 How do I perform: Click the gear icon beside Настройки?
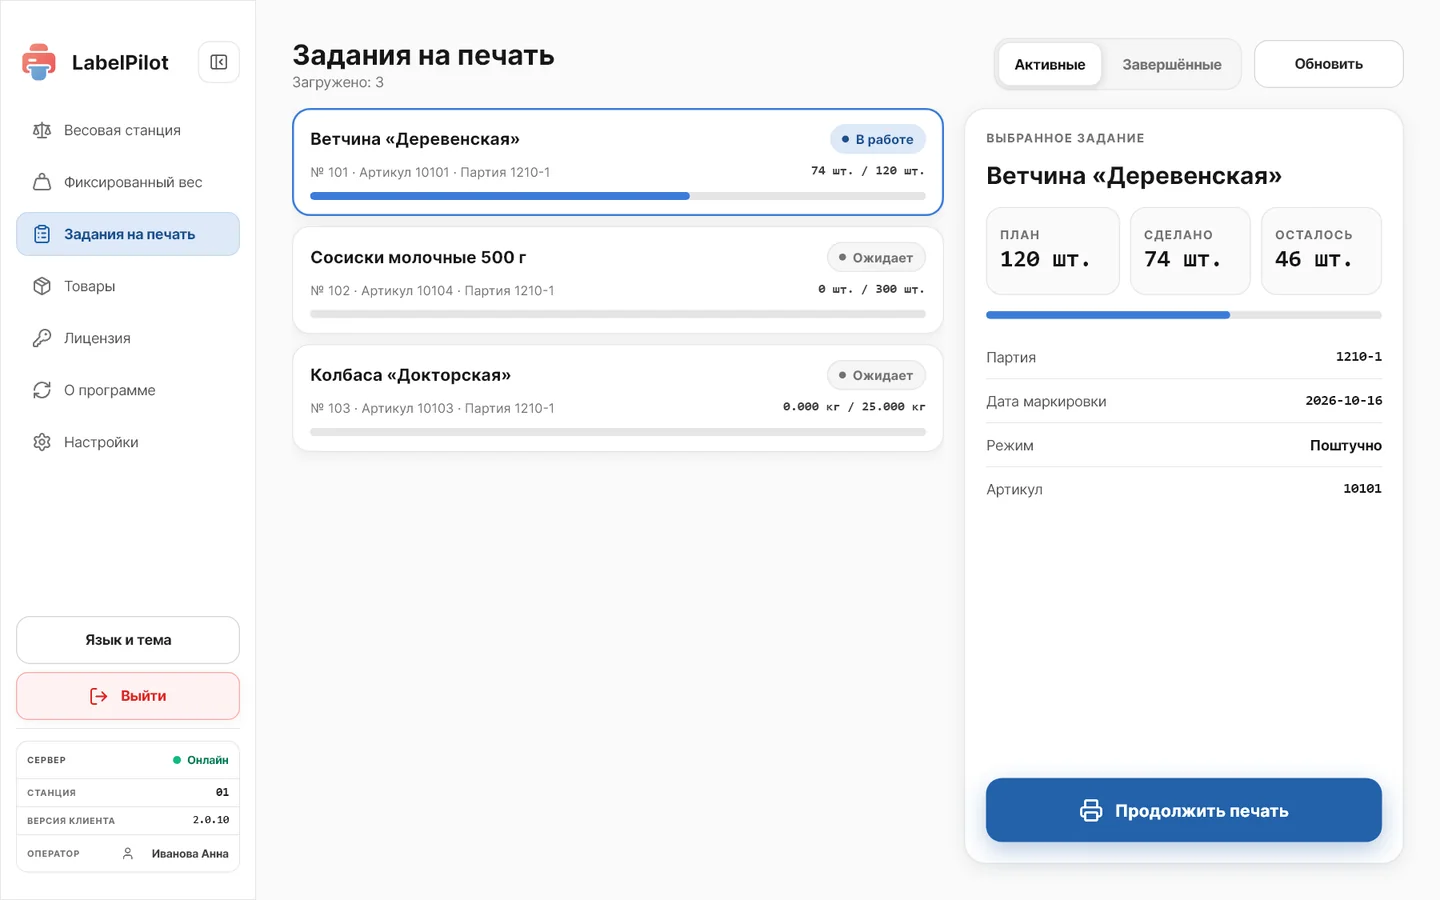pos(42,442)
